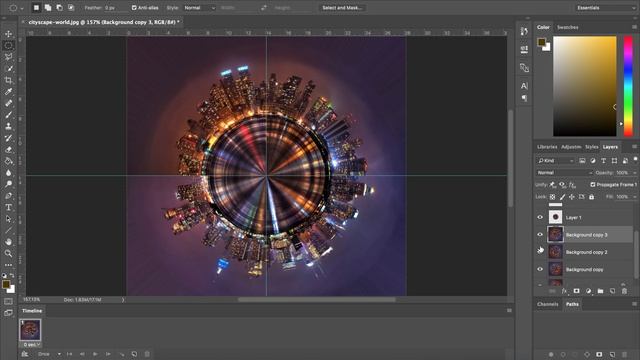Select the Pen tool

(9, 196)
